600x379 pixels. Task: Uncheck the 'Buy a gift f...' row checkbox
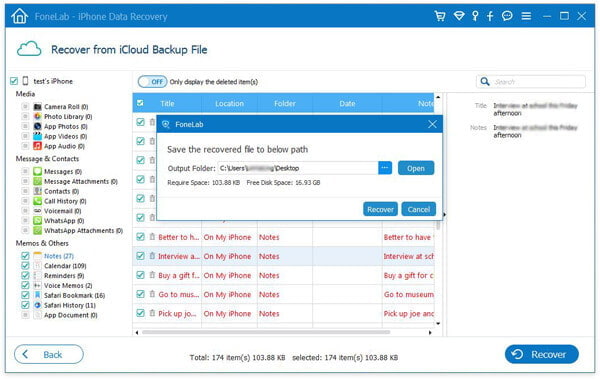click(x=140, y=275)
